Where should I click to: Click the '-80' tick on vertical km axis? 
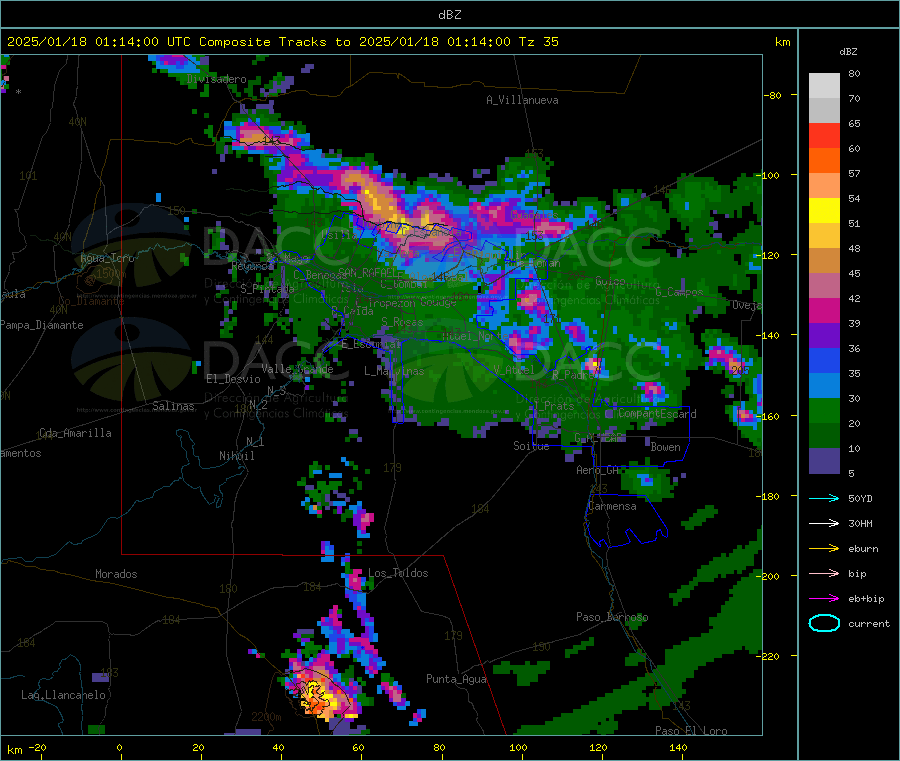click(x=773, y=95)
